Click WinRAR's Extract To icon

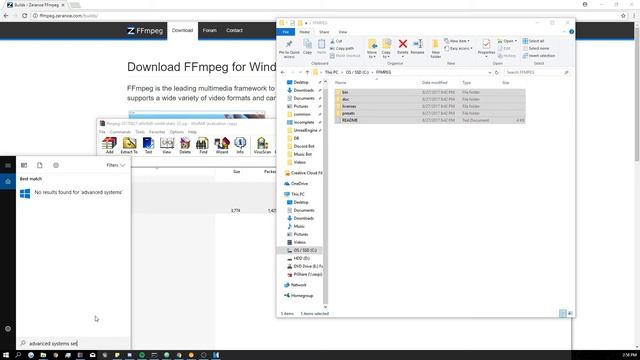click(x=129, y=145)
